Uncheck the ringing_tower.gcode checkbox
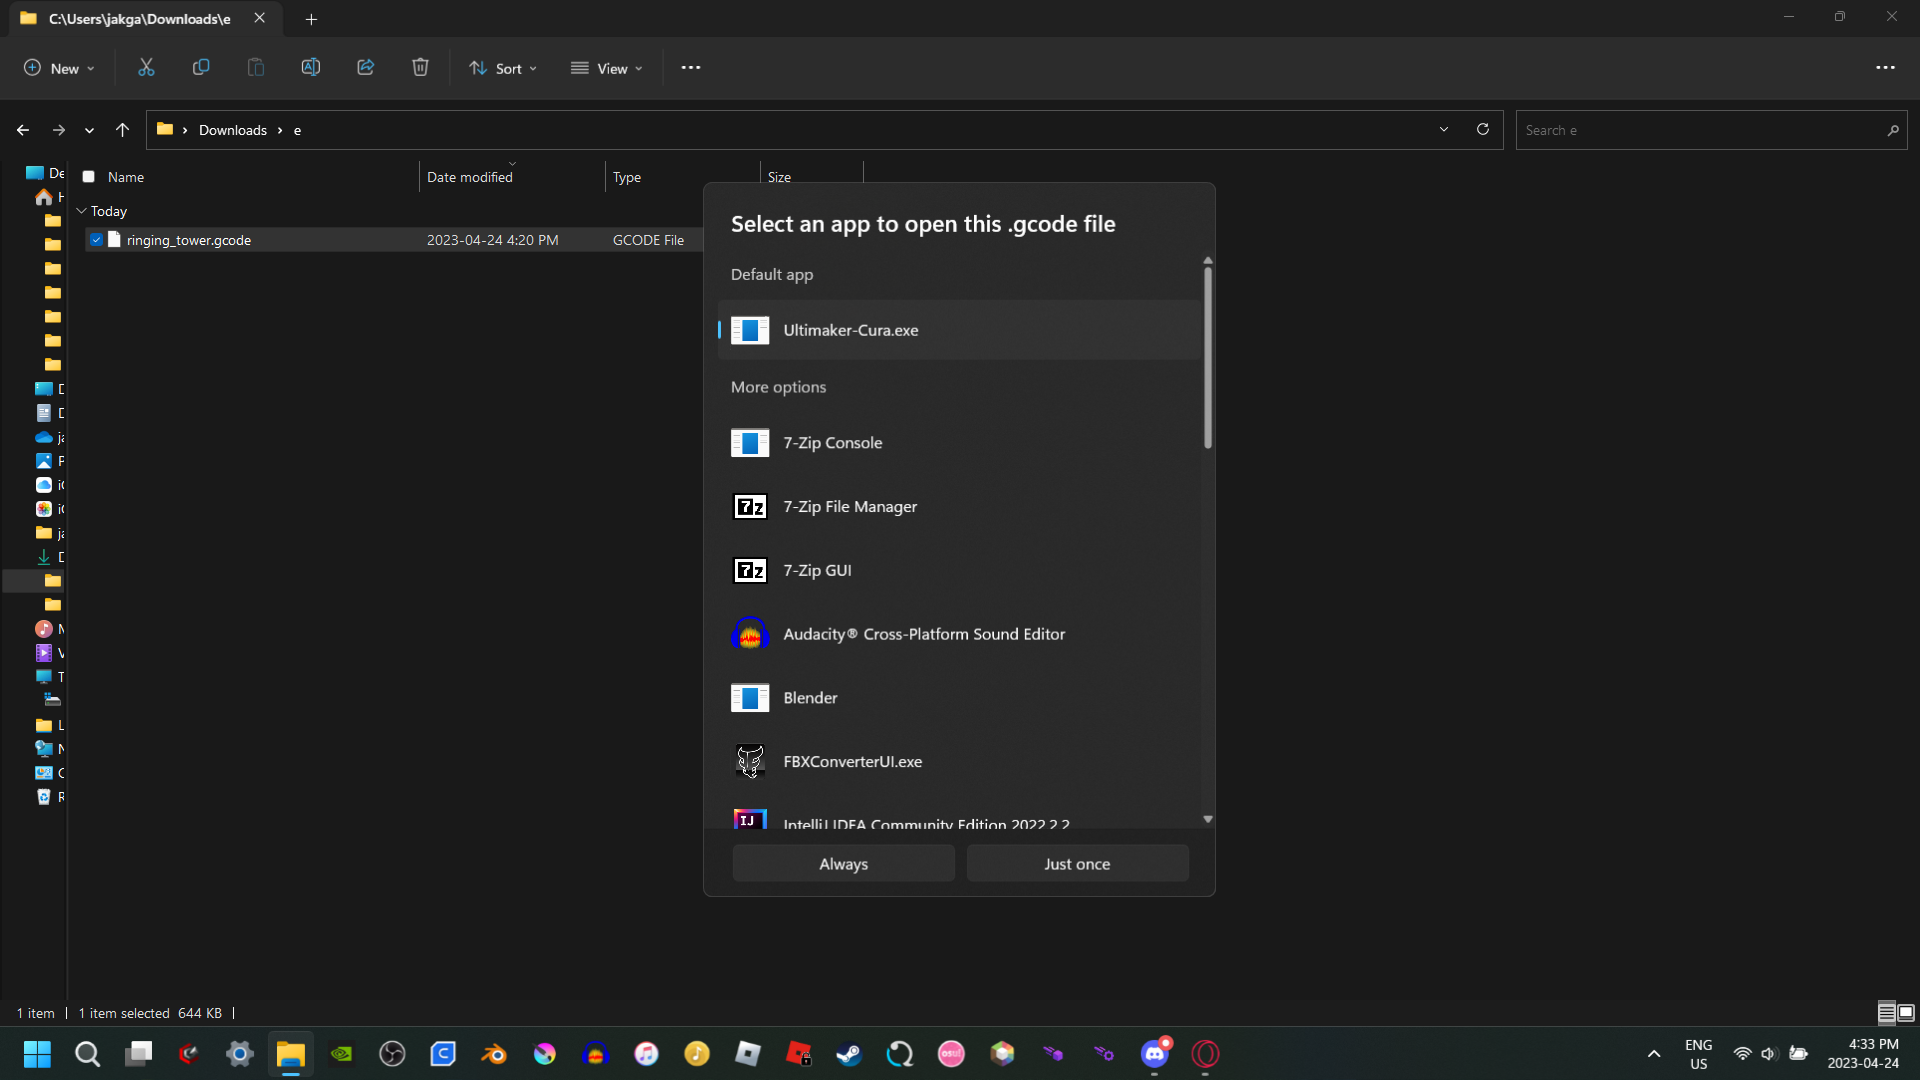1920x1080 pixels. tap(97, 239)
